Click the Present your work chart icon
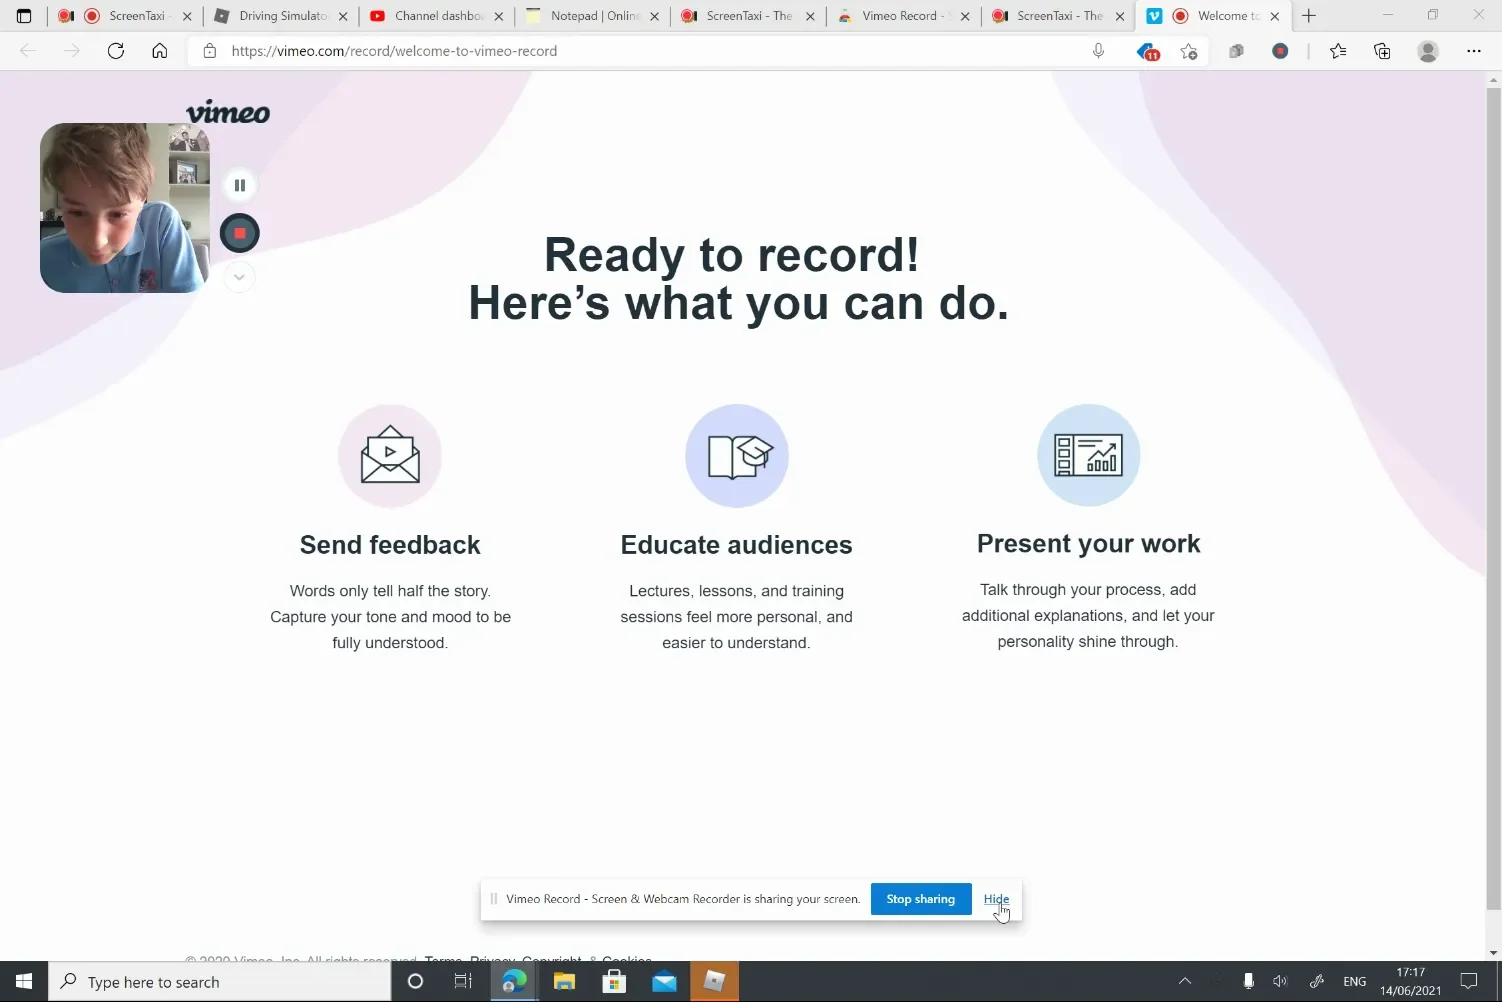Image resolution: width=1502 pixels, height=1002 pixels. [x=1089, y=455]
